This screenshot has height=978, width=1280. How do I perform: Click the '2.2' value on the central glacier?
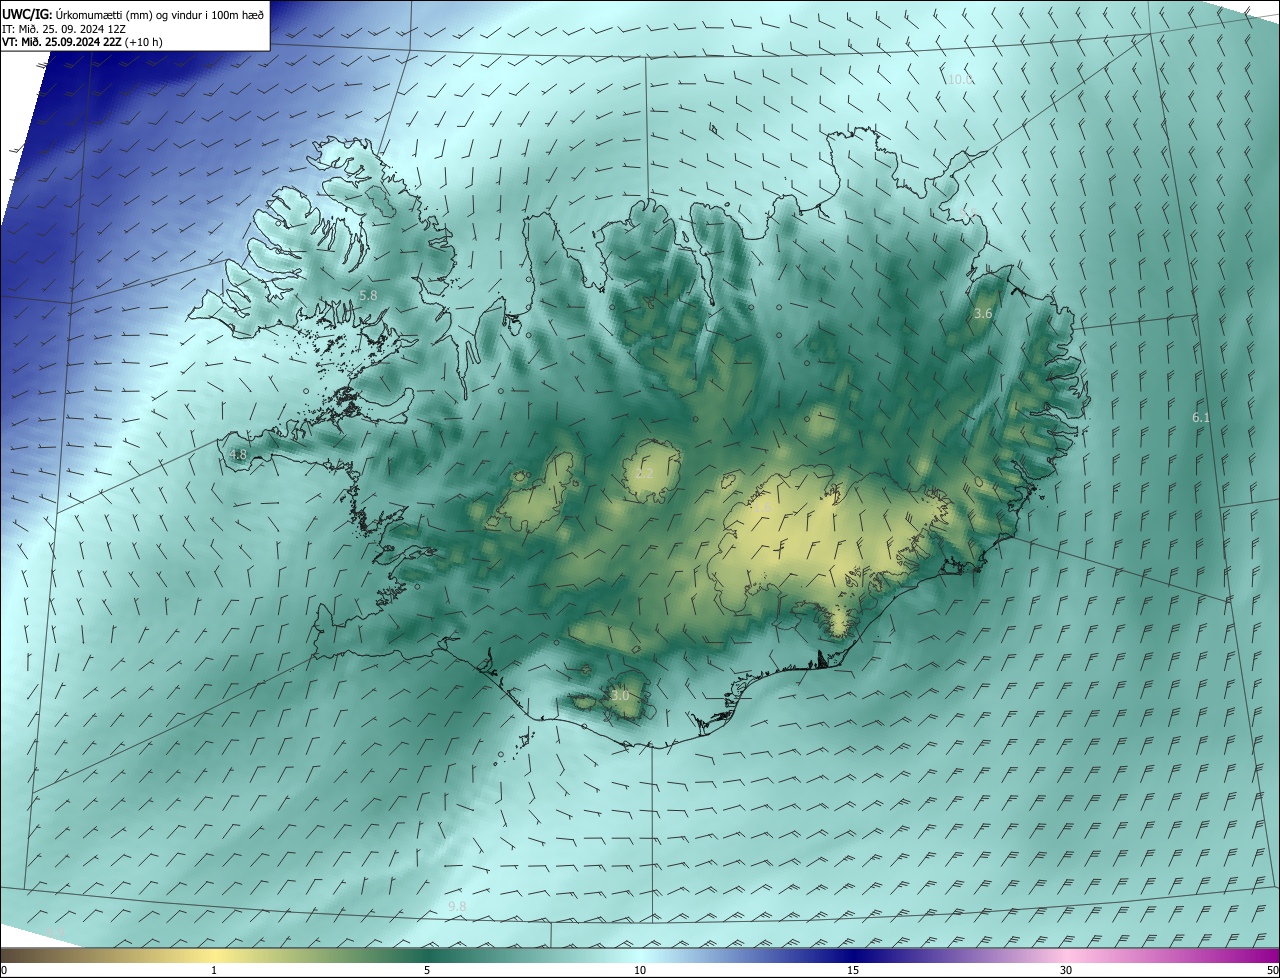pos(645,473)
